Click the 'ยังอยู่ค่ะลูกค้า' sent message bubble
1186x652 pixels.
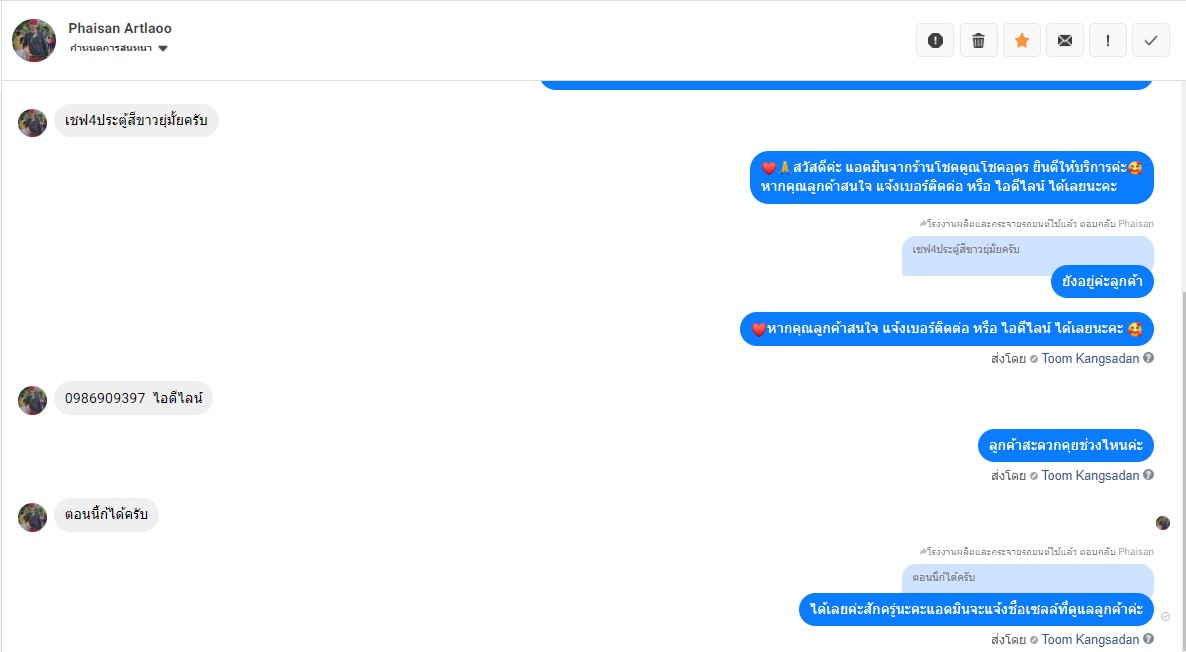(1102, 281)
